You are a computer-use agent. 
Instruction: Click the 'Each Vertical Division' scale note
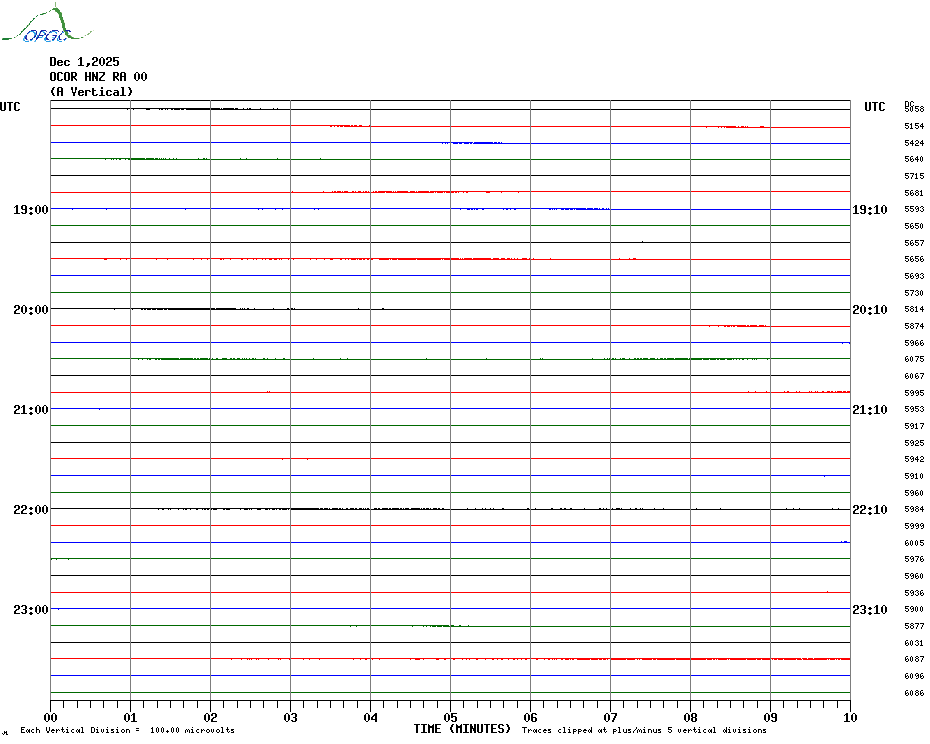(127, 731)
